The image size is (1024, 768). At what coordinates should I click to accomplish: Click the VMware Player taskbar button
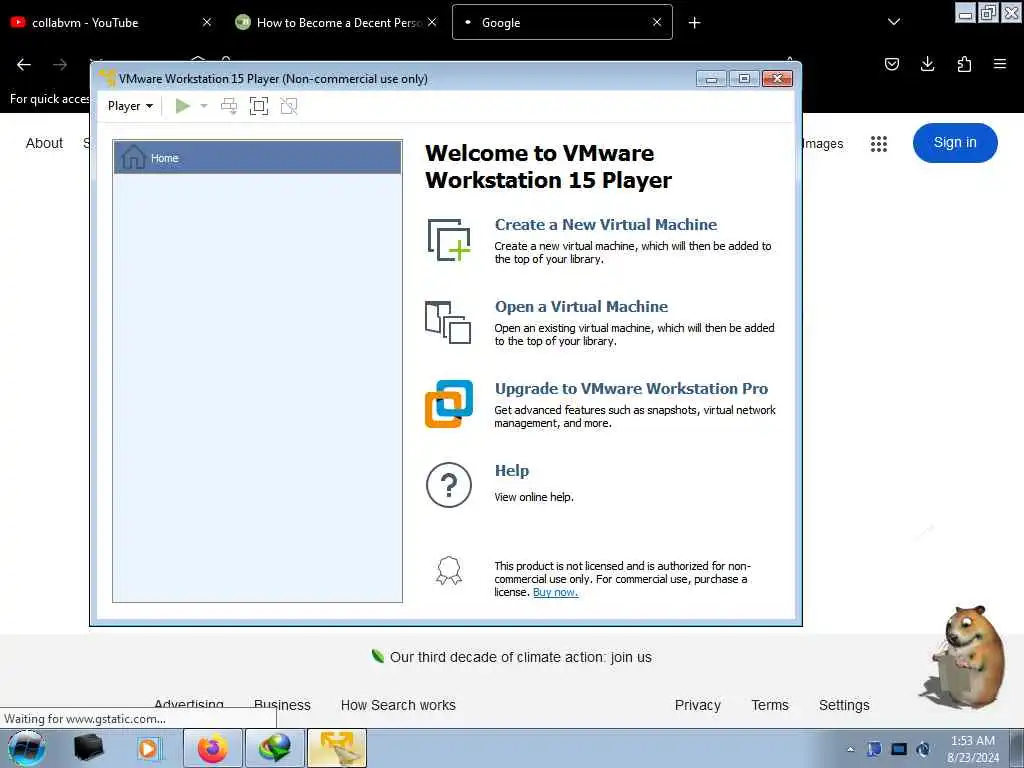336,748
